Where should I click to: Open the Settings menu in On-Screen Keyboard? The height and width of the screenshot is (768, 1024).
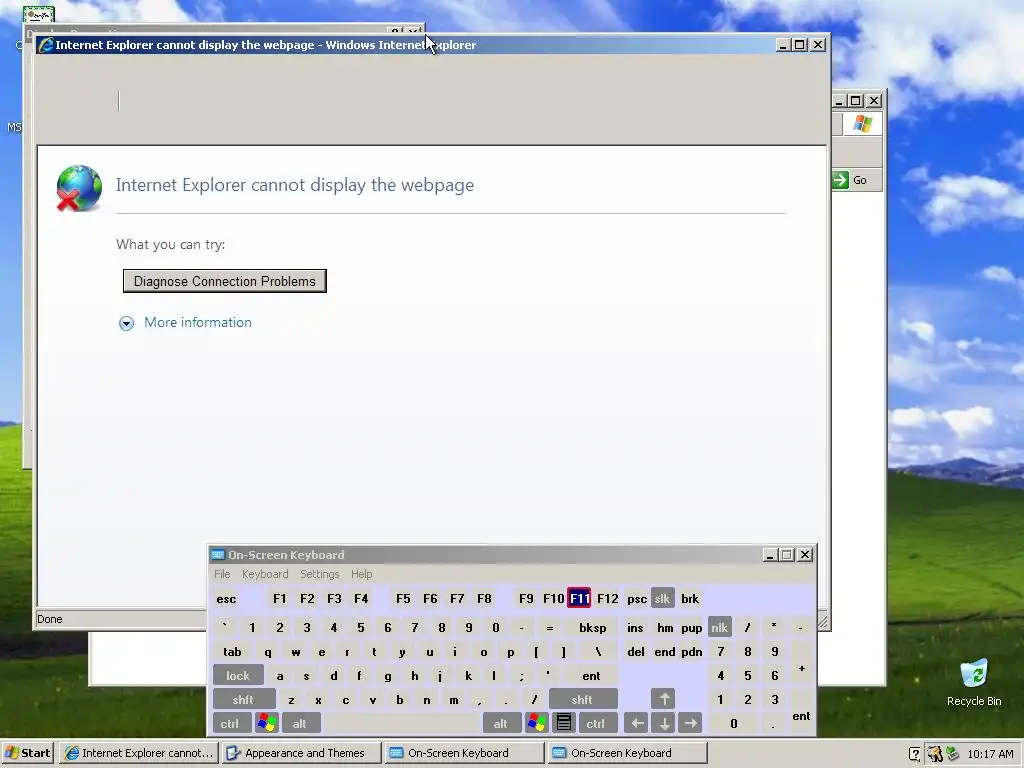(x=319, y=574)
